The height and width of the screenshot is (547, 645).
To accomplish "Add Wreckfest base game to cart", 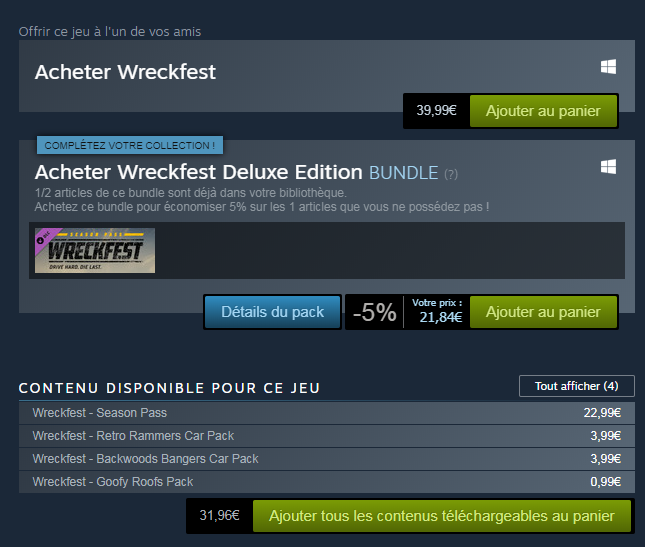I will (543, 111).
